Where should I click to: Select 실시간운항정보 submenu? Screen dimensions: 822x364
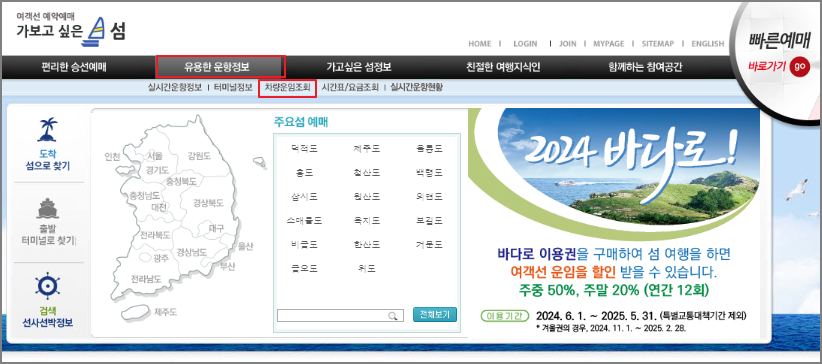pyautogui.click(x=175, y=88)
